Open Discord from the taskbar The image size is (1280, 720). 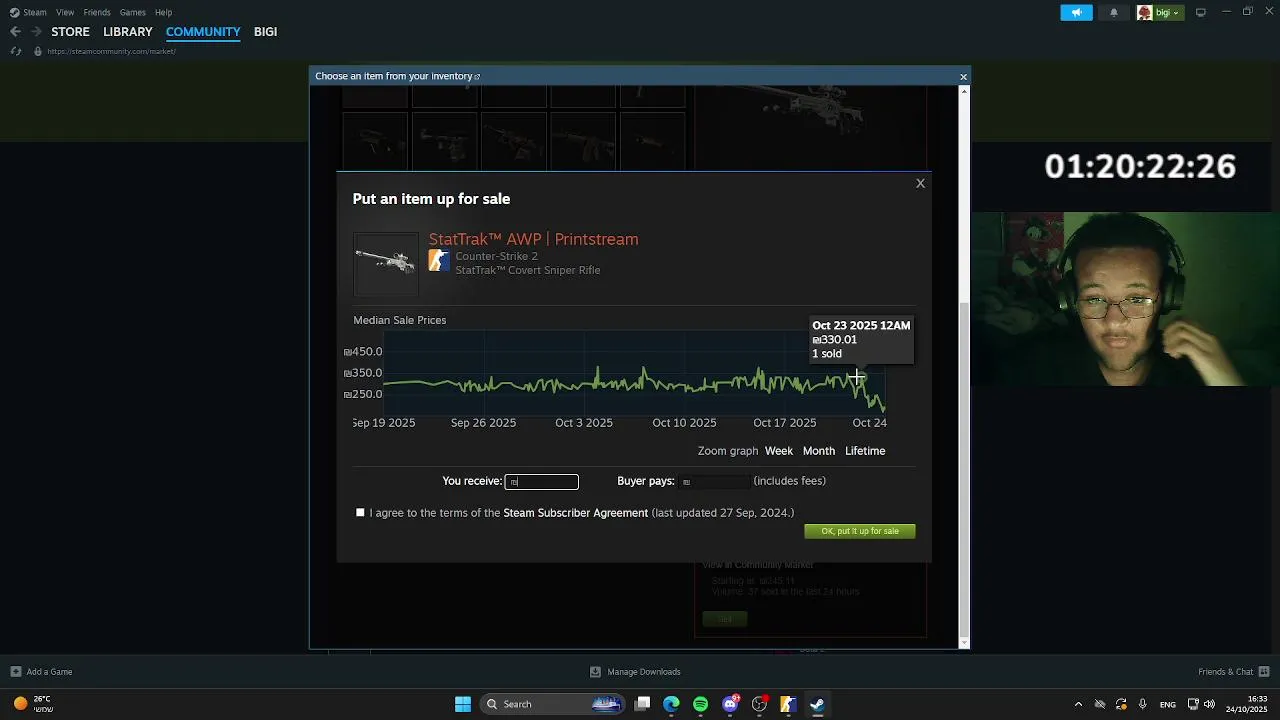730,704
